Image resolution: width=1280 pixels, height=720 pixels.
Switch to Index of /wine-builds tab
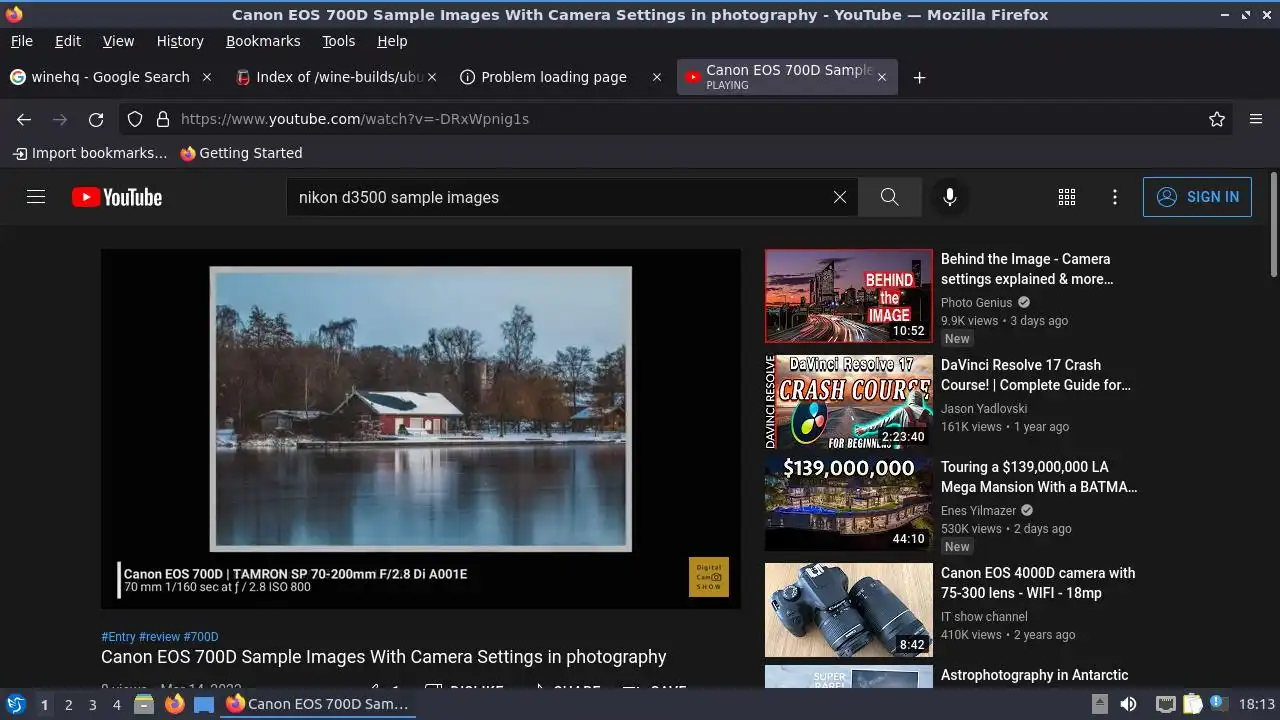[338, 77]
